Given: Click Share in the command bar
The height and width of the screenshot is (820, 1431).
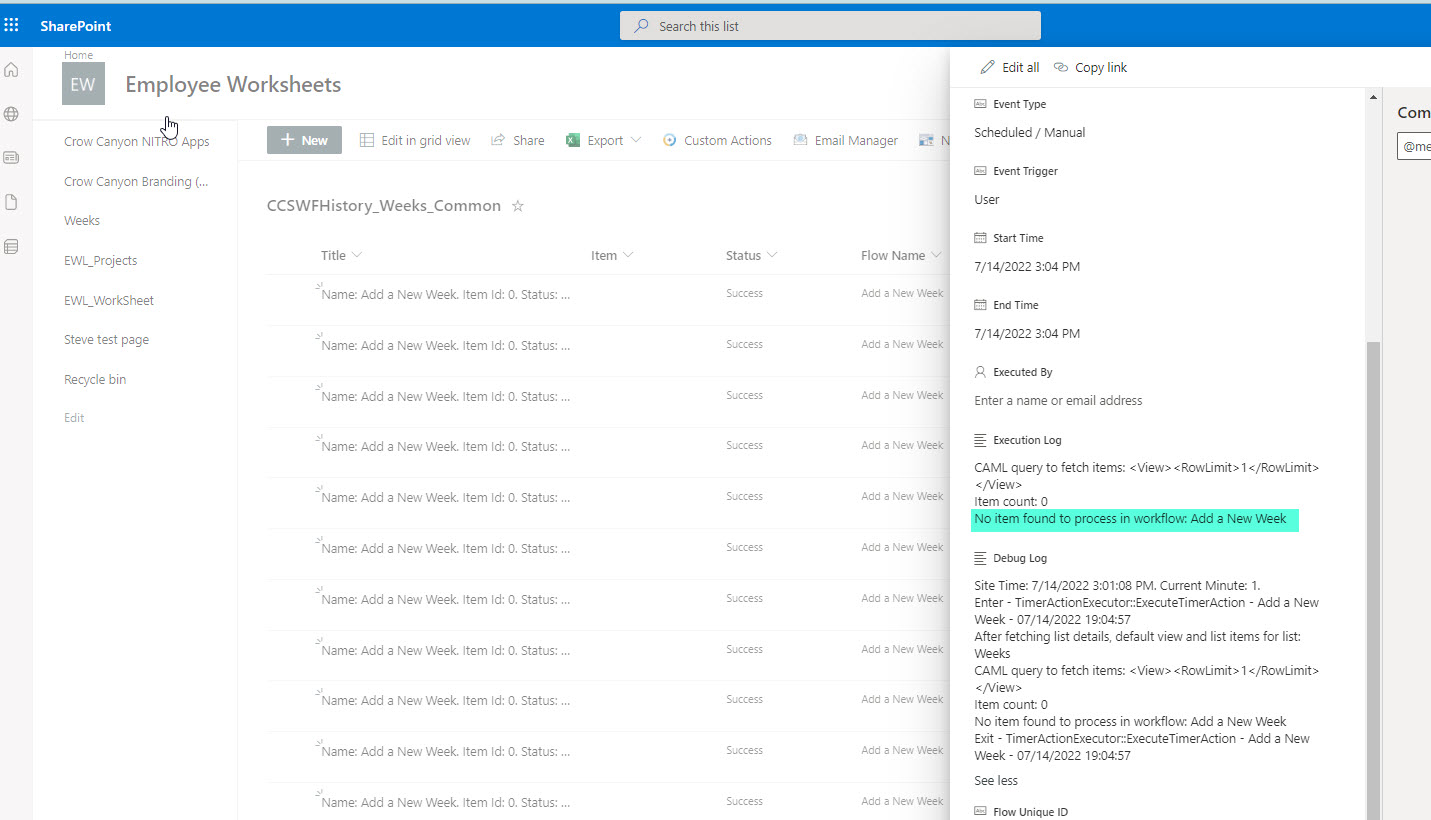Looking at the screenshot, I should click(517, 141).
